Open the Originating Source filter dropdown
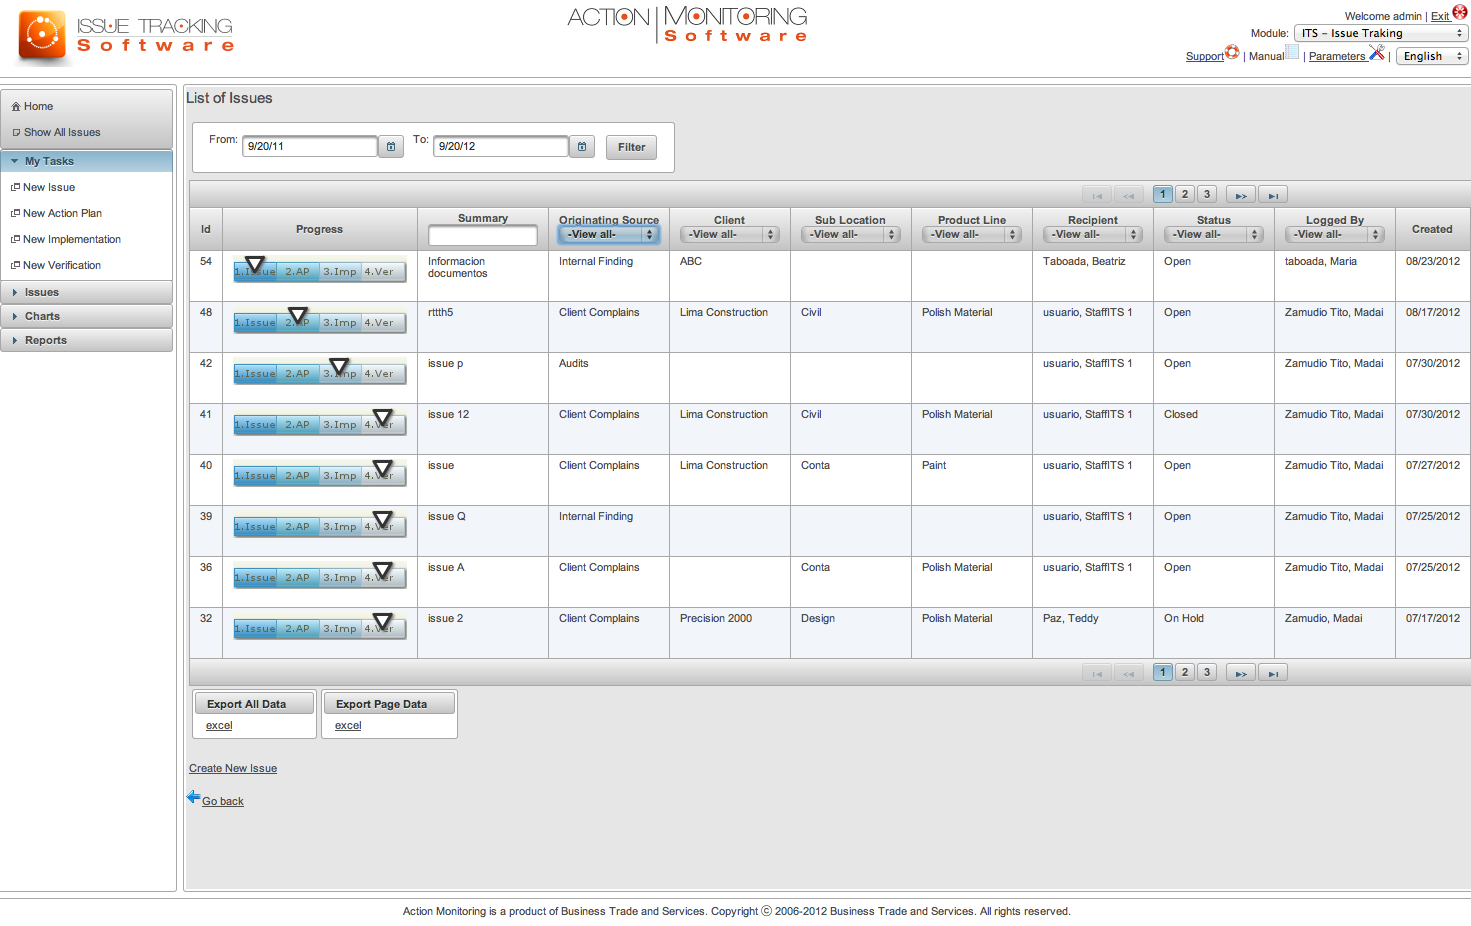The width and height of the screenshot is (1471, 926). (608, 234)
